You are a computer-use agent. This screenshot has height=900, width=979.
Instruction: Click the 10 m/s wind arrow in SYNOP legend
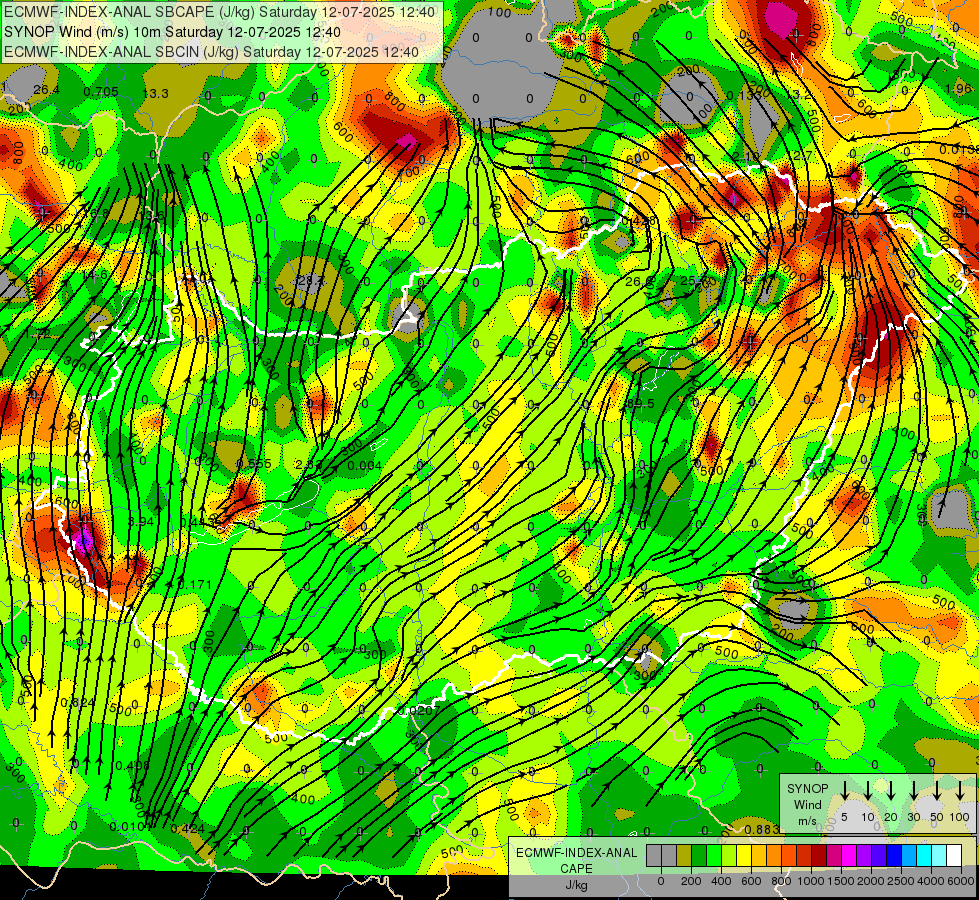867,791
